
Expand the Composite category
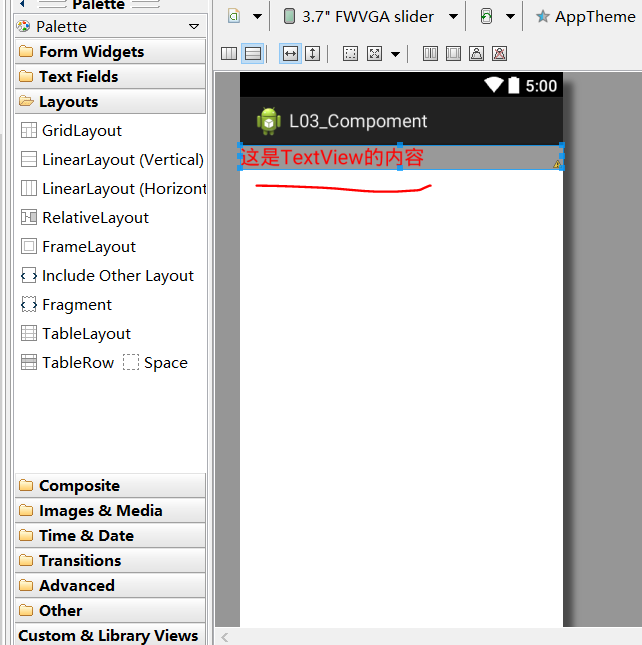click(110, 485)
